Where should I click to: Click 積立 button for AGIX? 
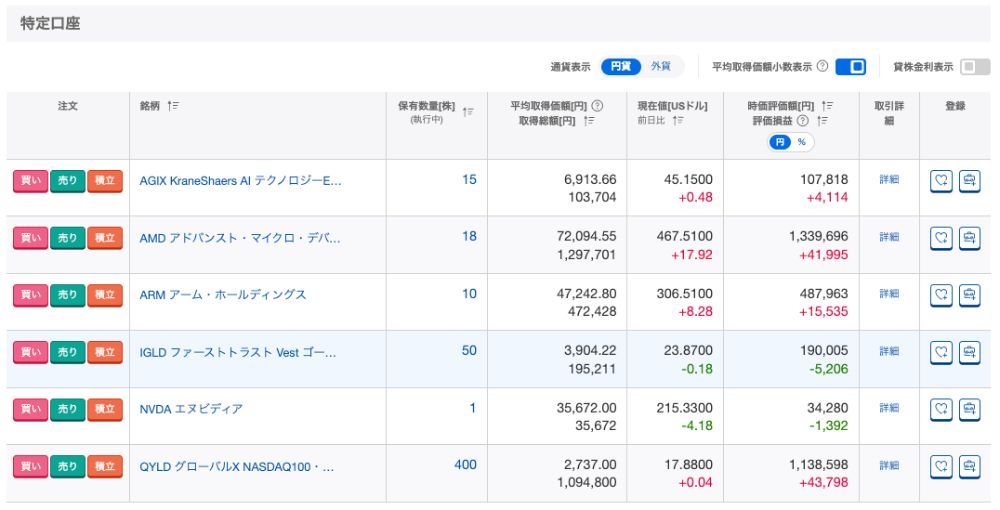[x=105, y=181]
